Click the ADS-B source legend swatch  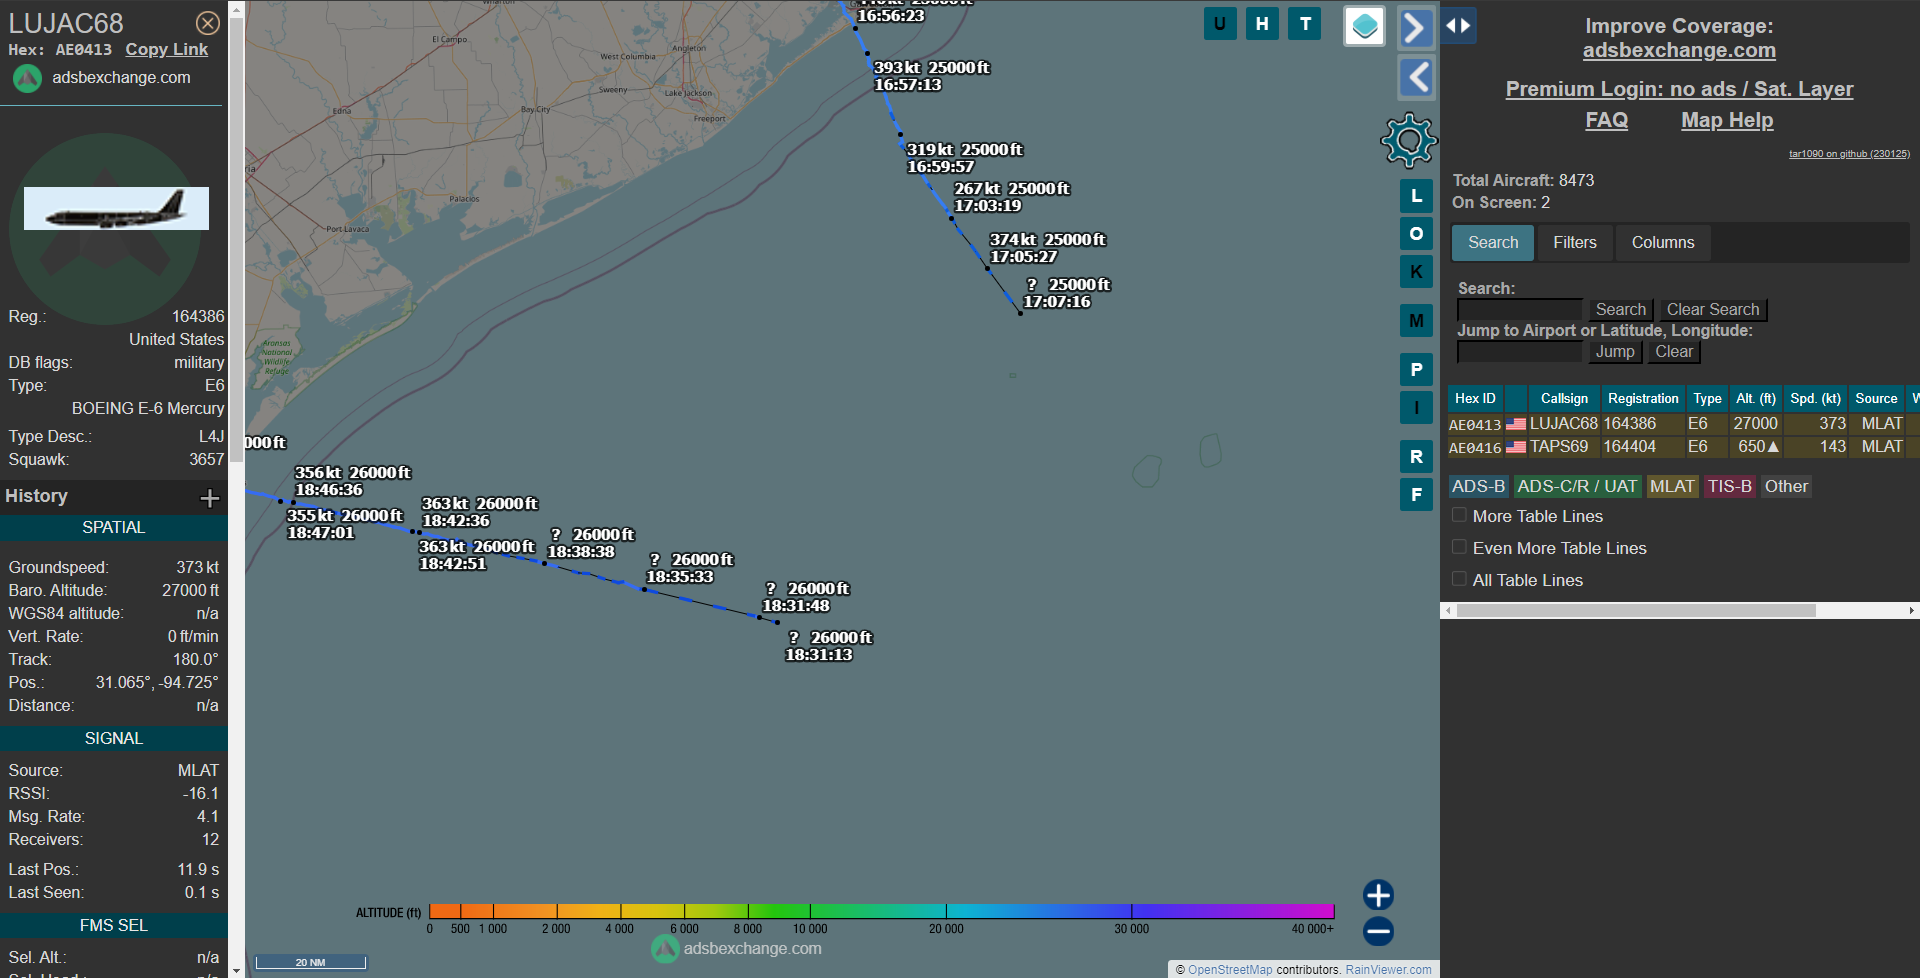pyautogui.click(x=1478, y=487)
